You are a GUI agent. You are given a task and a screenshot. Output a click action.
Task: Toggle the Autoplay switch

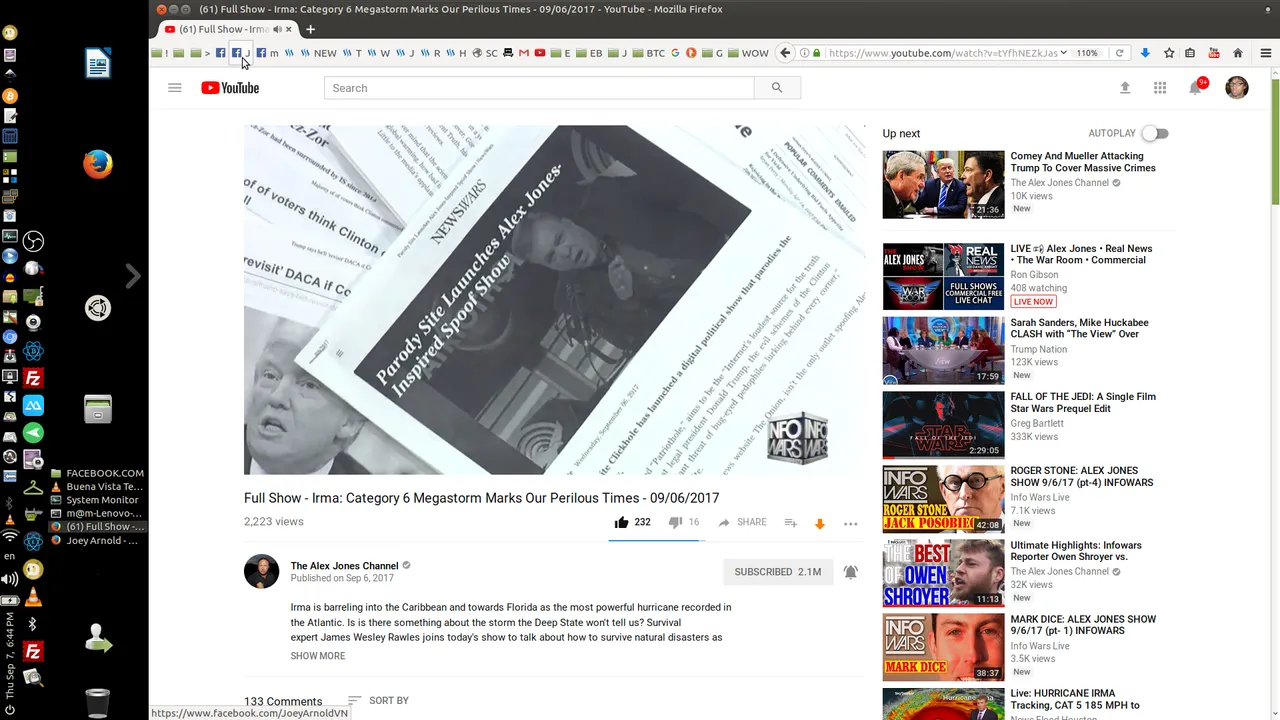1155,133
